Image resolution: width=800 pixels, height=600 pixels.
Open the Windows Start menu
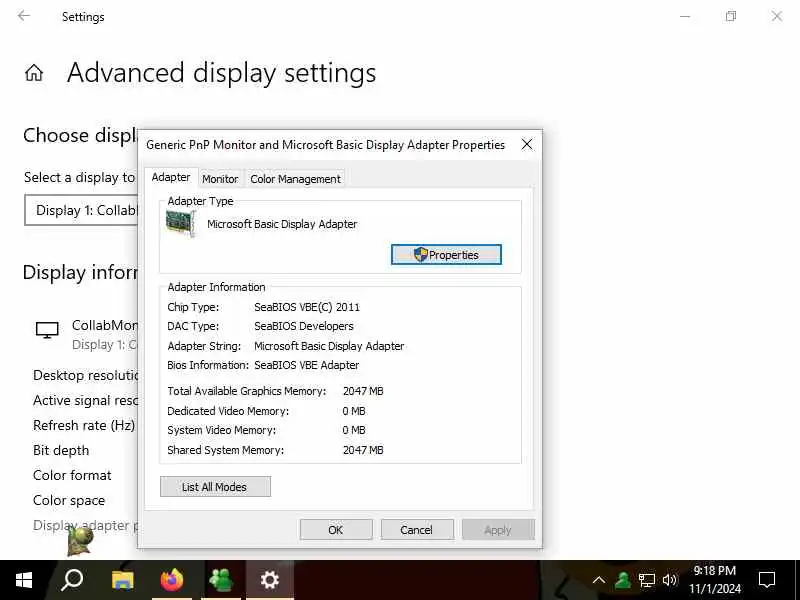click(x=23, y=580)
